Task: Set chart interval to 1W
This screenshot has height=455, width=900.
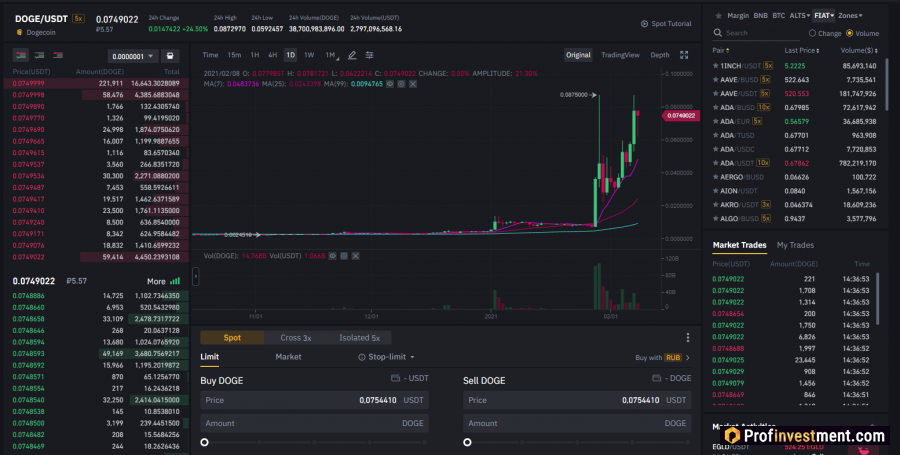Action: tap(309, 55)
